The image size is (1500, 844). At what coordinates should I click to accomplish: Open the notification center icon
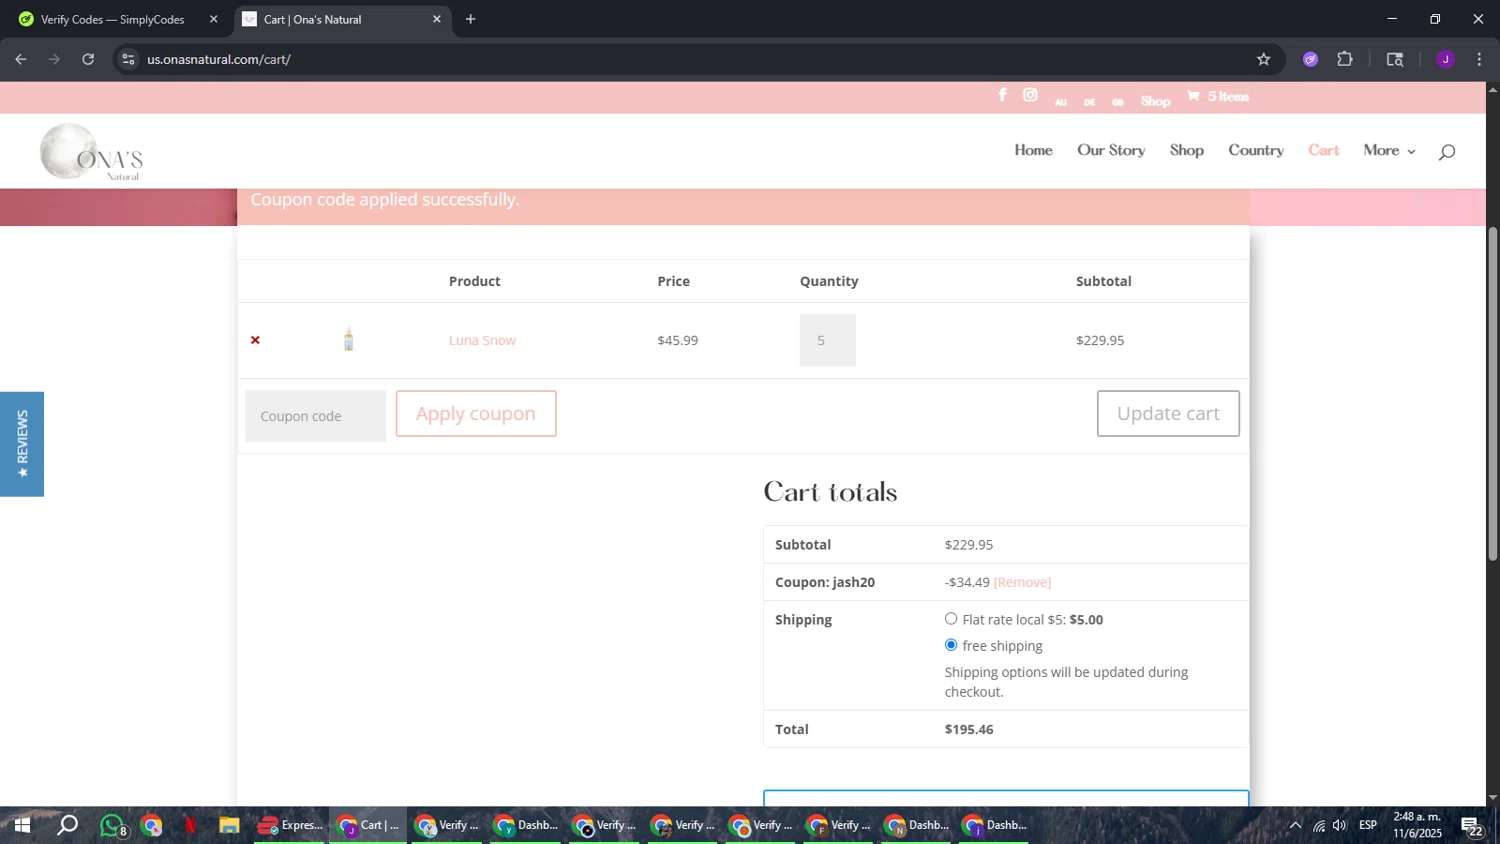[x=1472, y=826]
